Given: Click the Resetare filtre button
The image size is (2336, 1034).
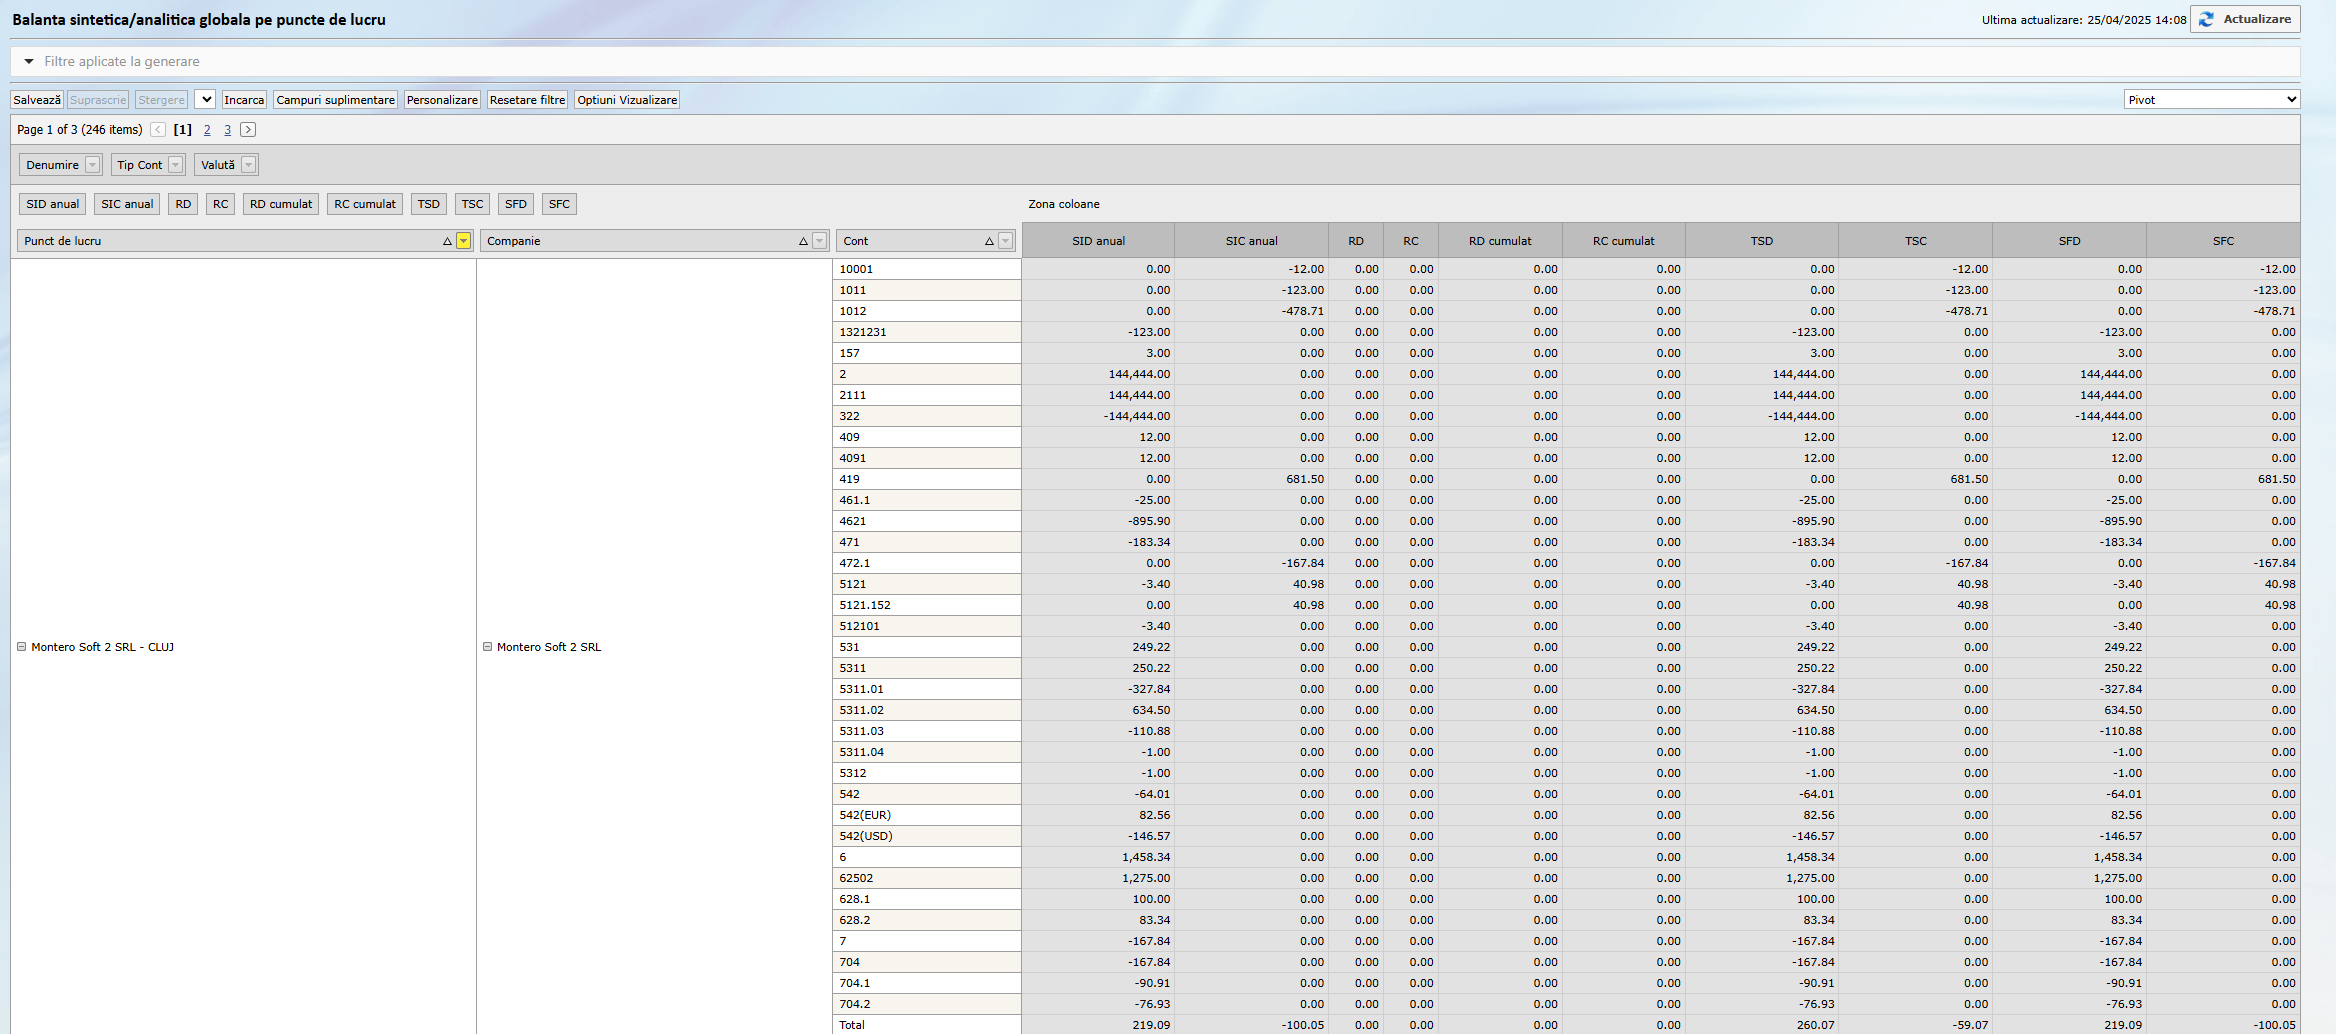Looking at the screenshot, I should pos(527,100).
